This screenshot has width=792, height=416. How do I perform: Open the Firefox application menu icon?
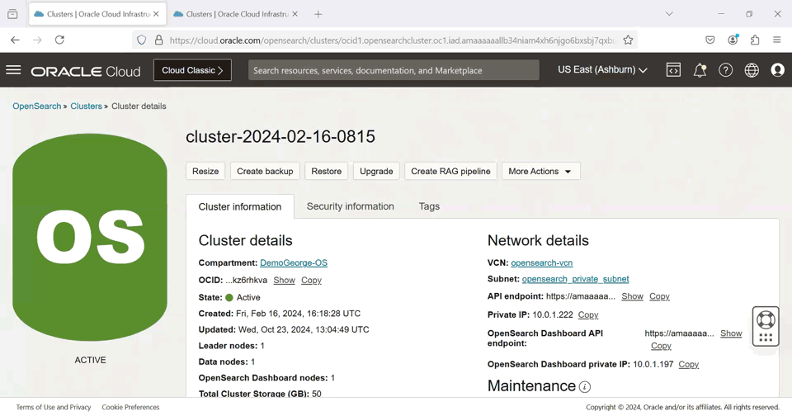777,40
